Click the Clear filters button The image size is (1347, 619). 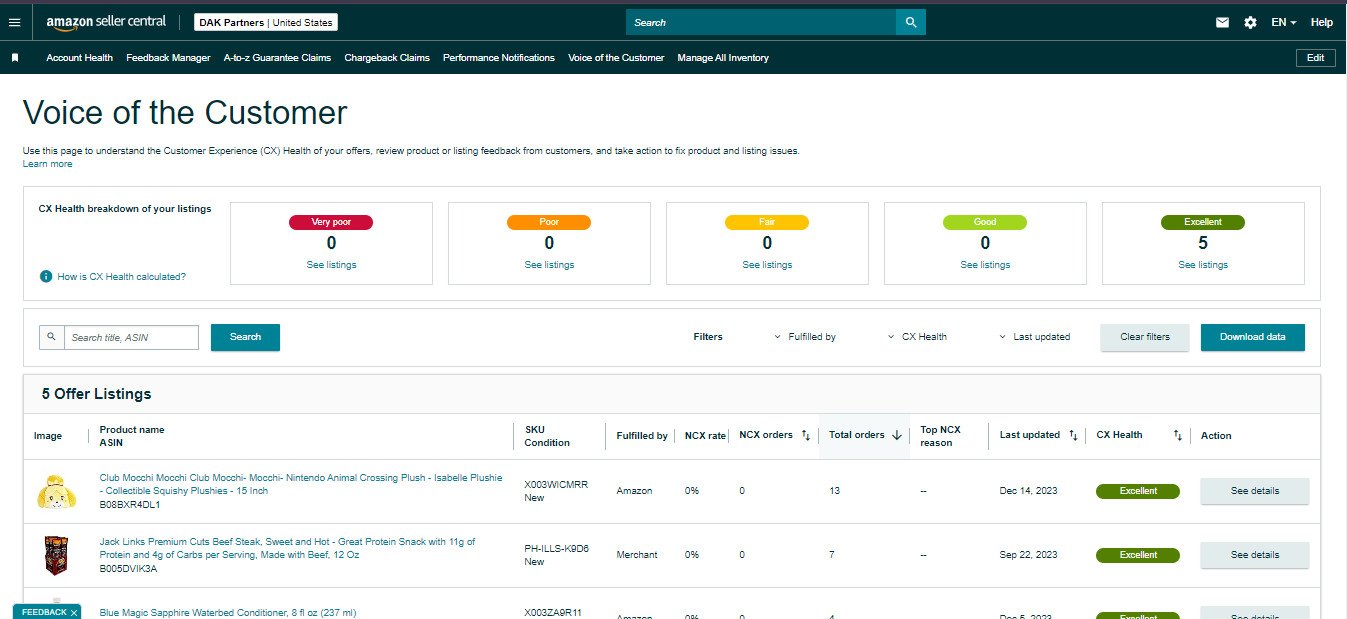pyautogui.click(x=1145, y=337)
